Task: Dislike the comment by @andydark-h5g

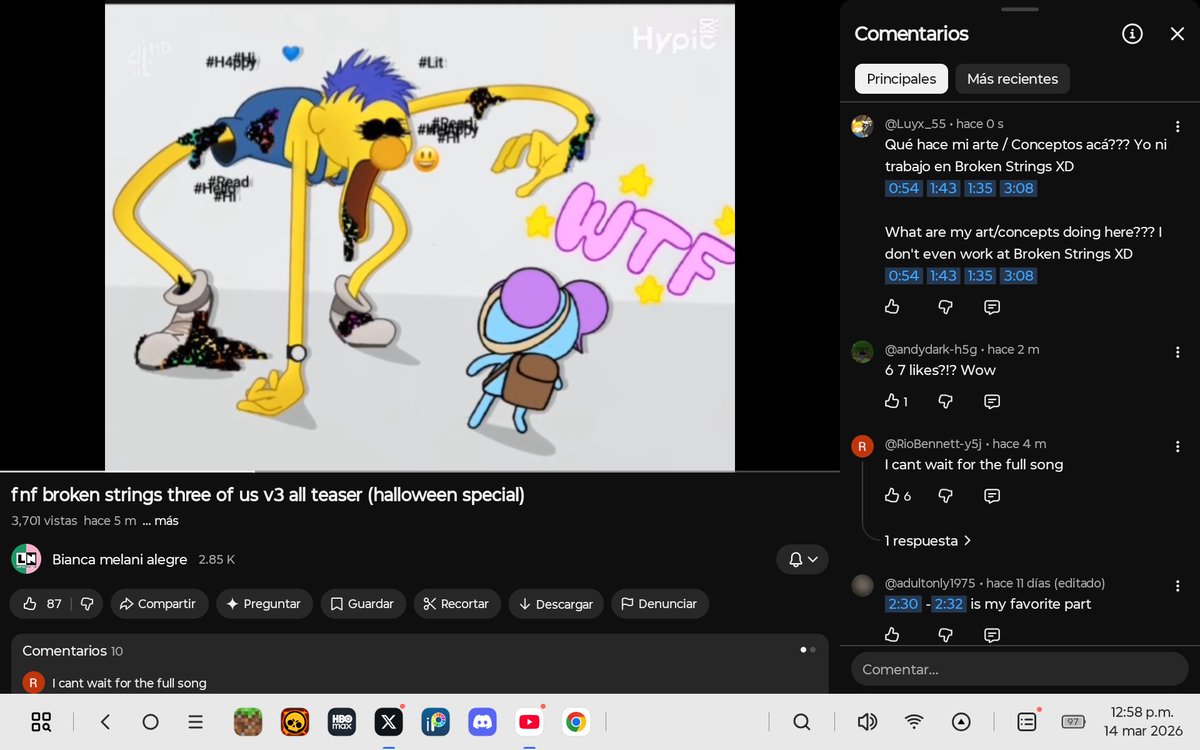Action: point(945,401)
